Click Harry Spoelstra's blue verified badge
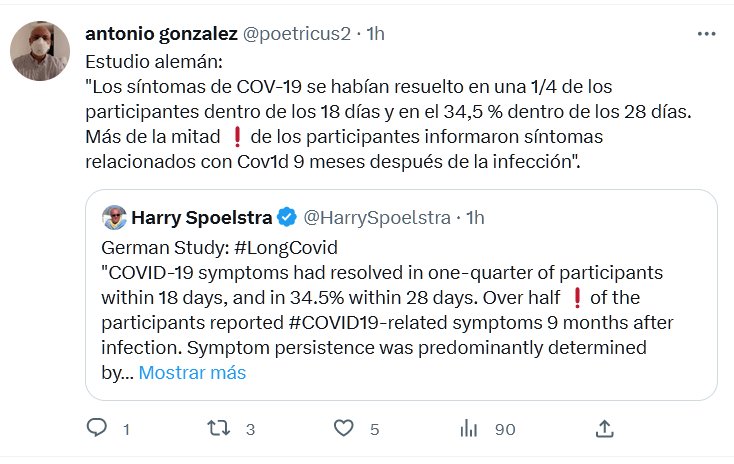This screenshot has width=734, height=464. (x=286, y=217)
